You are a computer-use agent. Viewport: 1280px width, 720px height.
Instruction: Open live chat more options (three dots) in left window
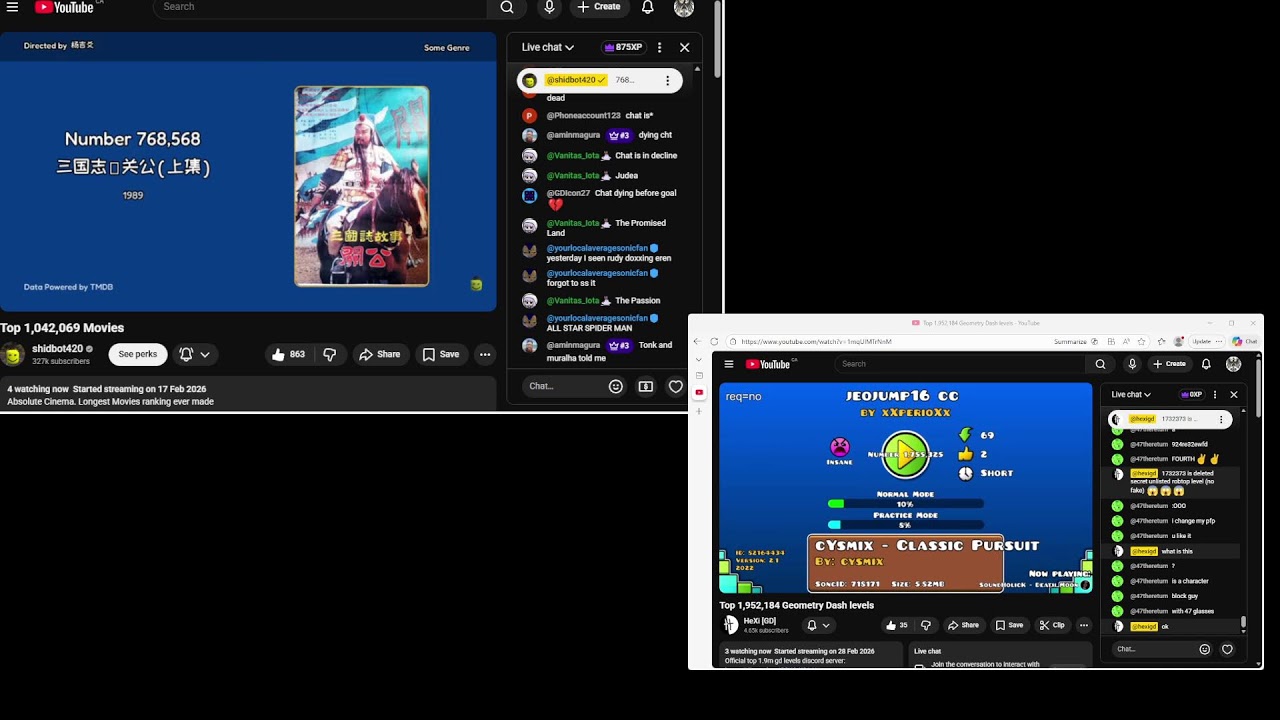[659, 47]
